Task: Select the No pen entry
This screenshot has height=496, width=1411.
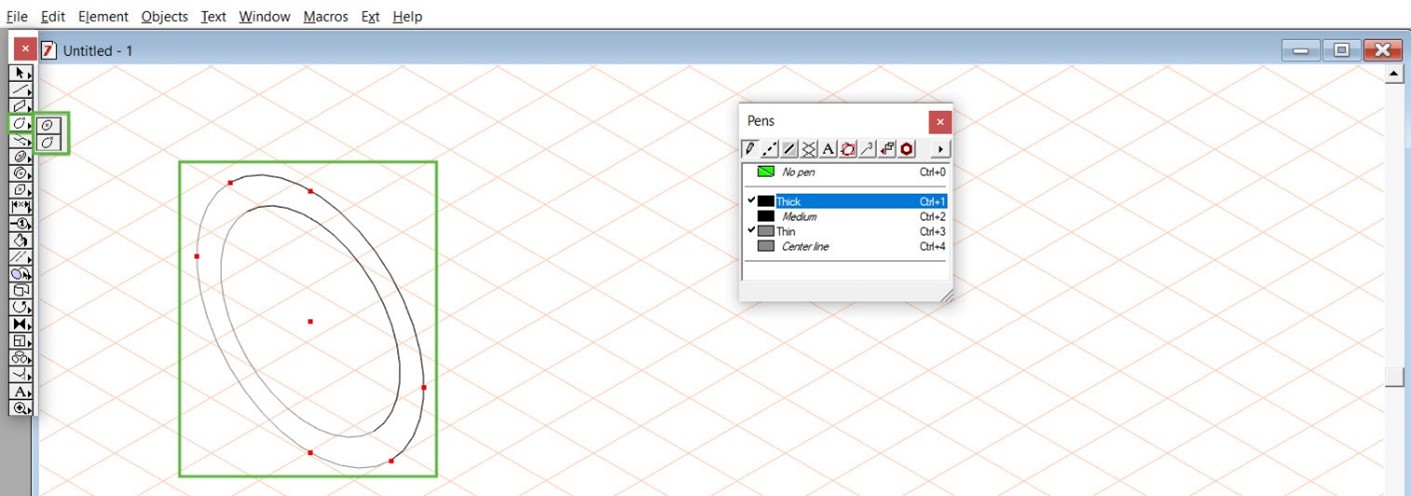Action: tap(845, 172)
